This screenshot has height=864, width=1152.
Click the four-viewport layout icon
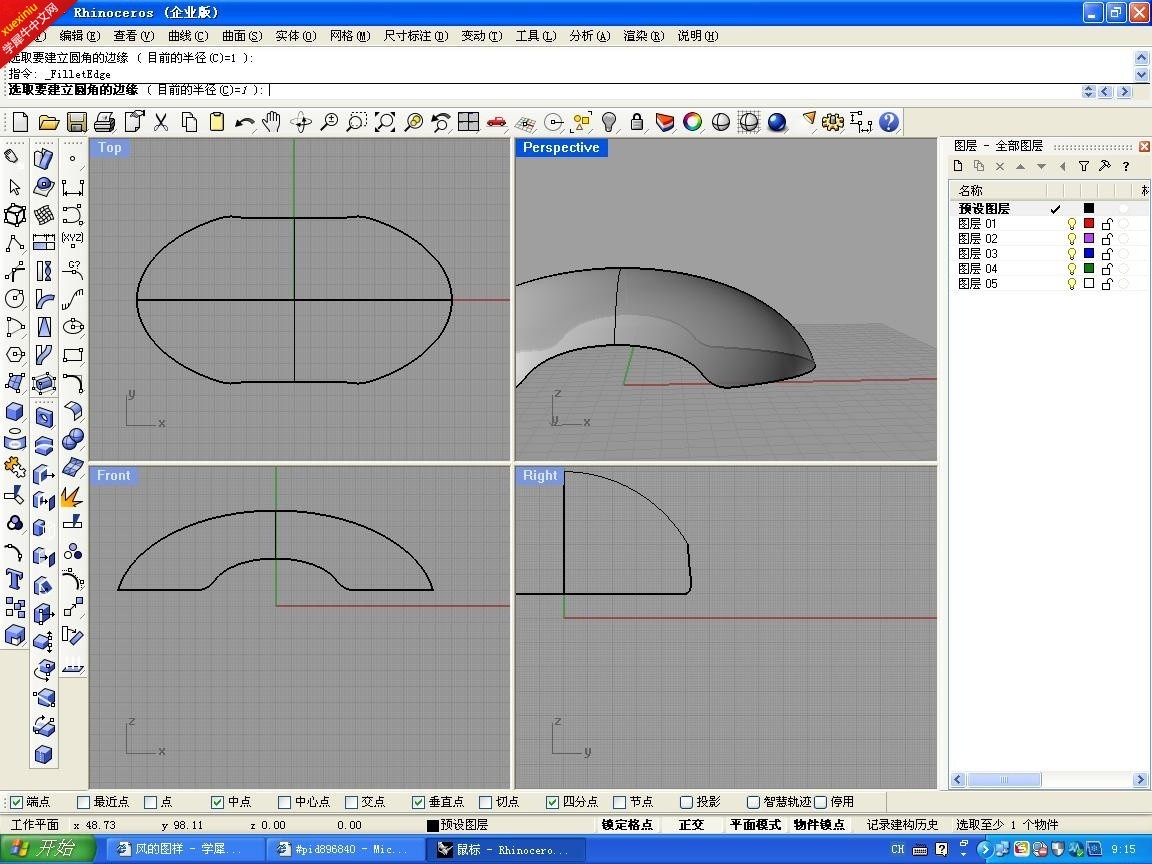tap(468, 122)
